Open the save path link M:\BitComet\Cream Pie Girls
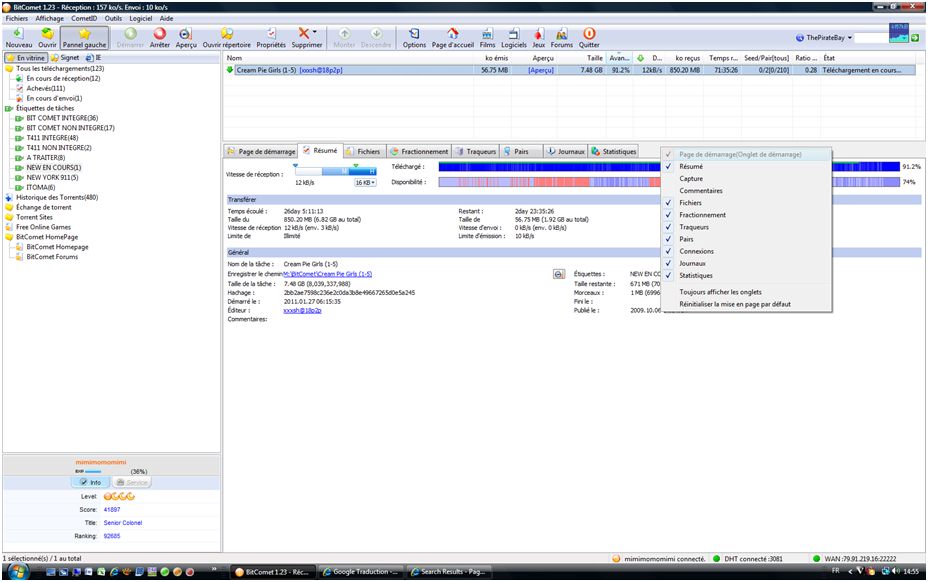Screen dimensions: 928x582 pyautogui.click(x=327, y=274)
